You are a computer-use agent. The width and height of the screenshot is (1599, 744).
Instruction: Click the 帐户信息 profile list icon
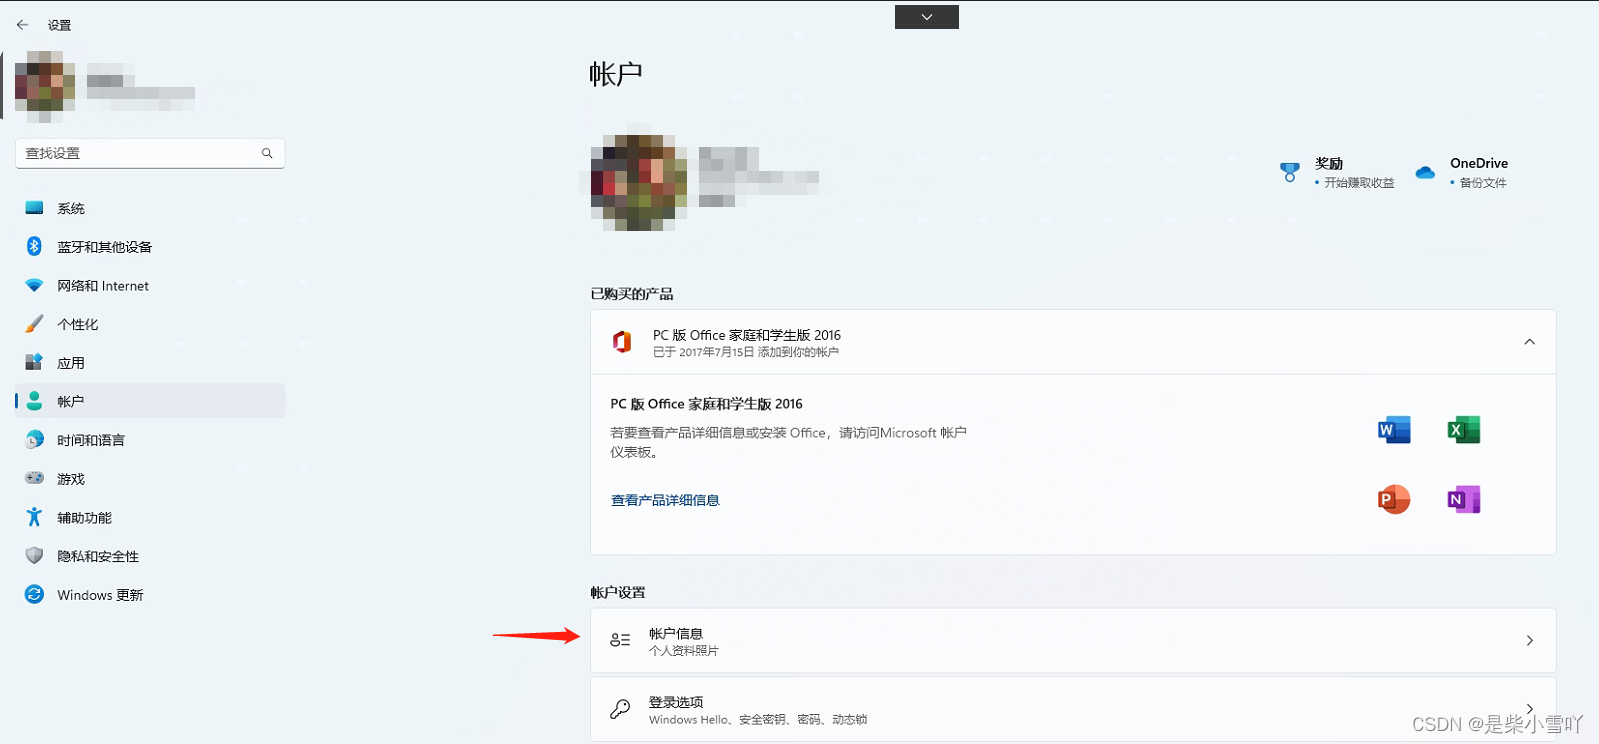[x=620, y=640]
